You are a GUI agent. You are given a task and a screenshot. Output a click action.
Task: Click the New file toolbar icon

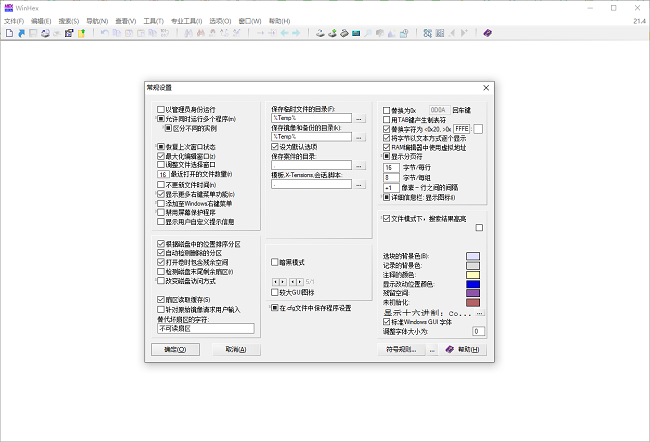pos(8,33)
